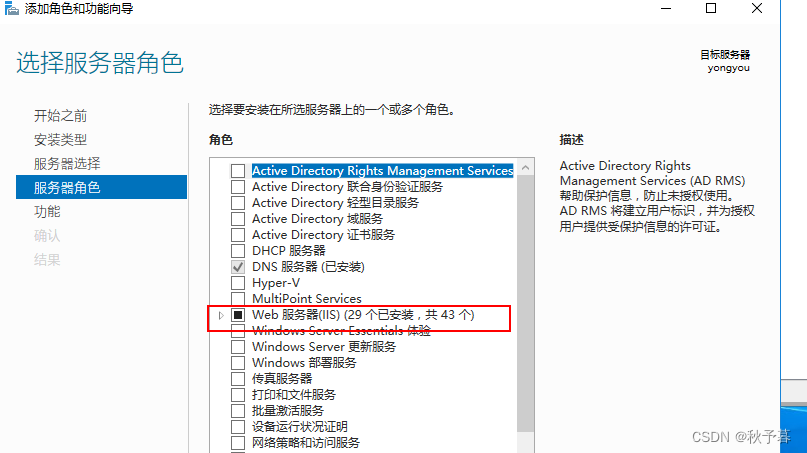This screenshot has width=807, height=453.
Task: Enable Active Directory Rights Management Services checkbox
Action: (x=238, y=171)
